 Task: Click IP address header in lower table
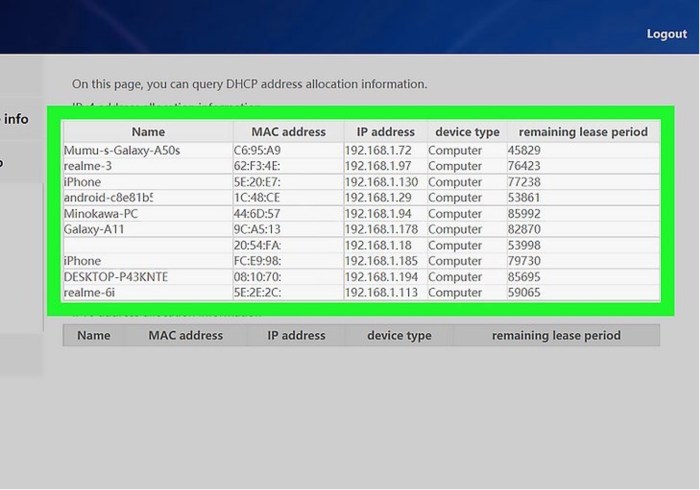pyautogui.click(x=296, y=336)
